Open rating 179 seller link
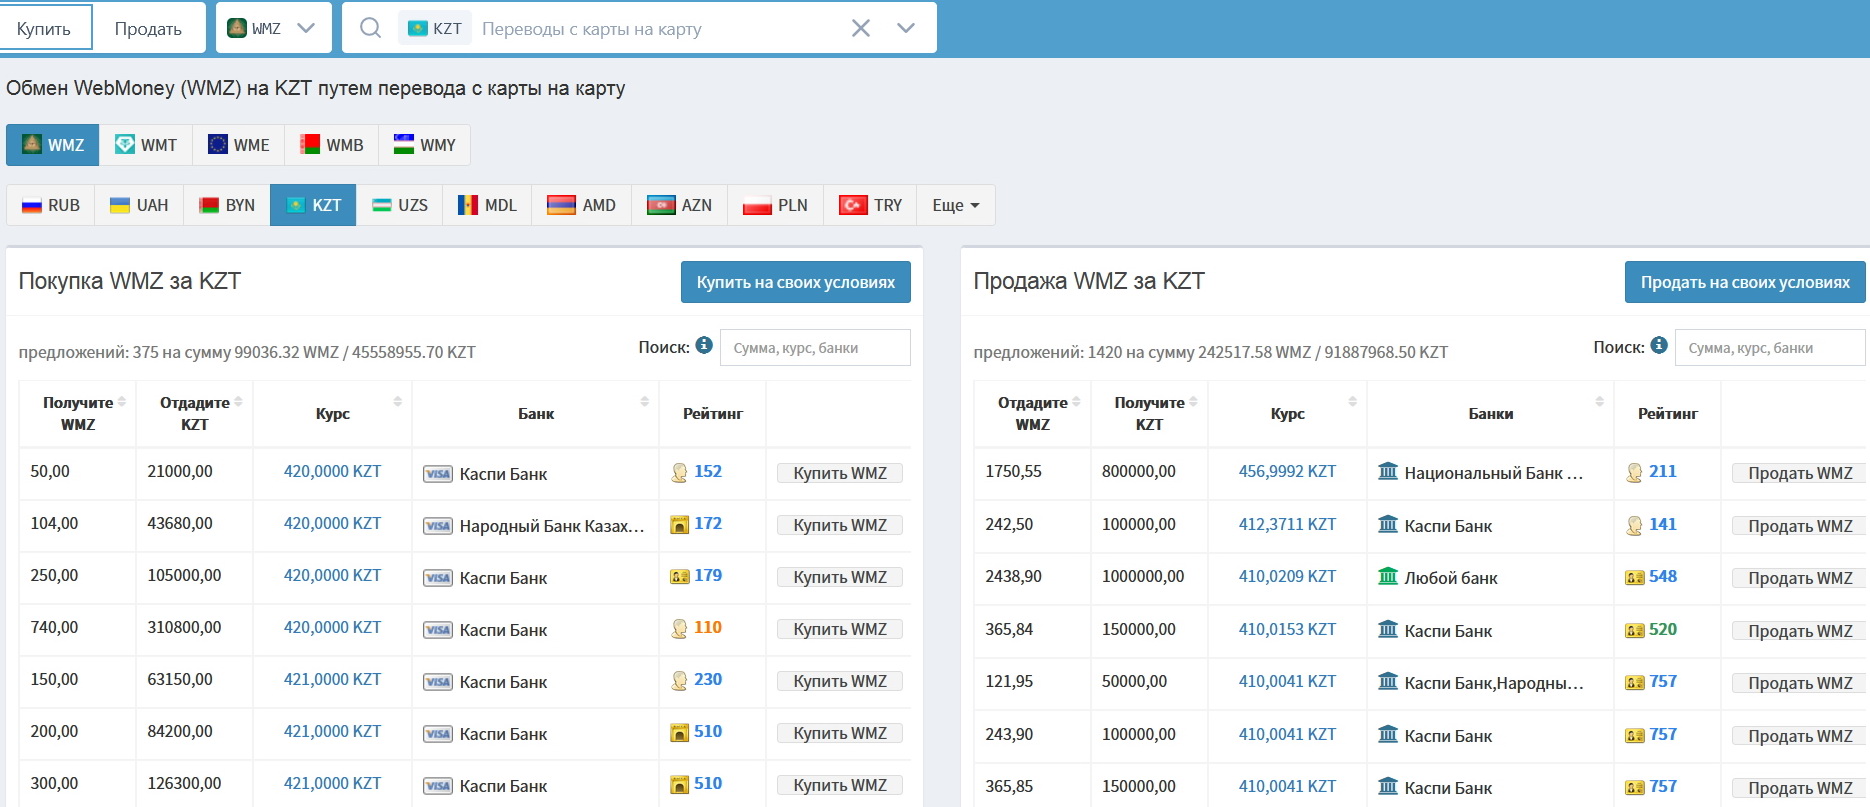Viewport: 1870px width, 807px height. (x=708, y=575)
